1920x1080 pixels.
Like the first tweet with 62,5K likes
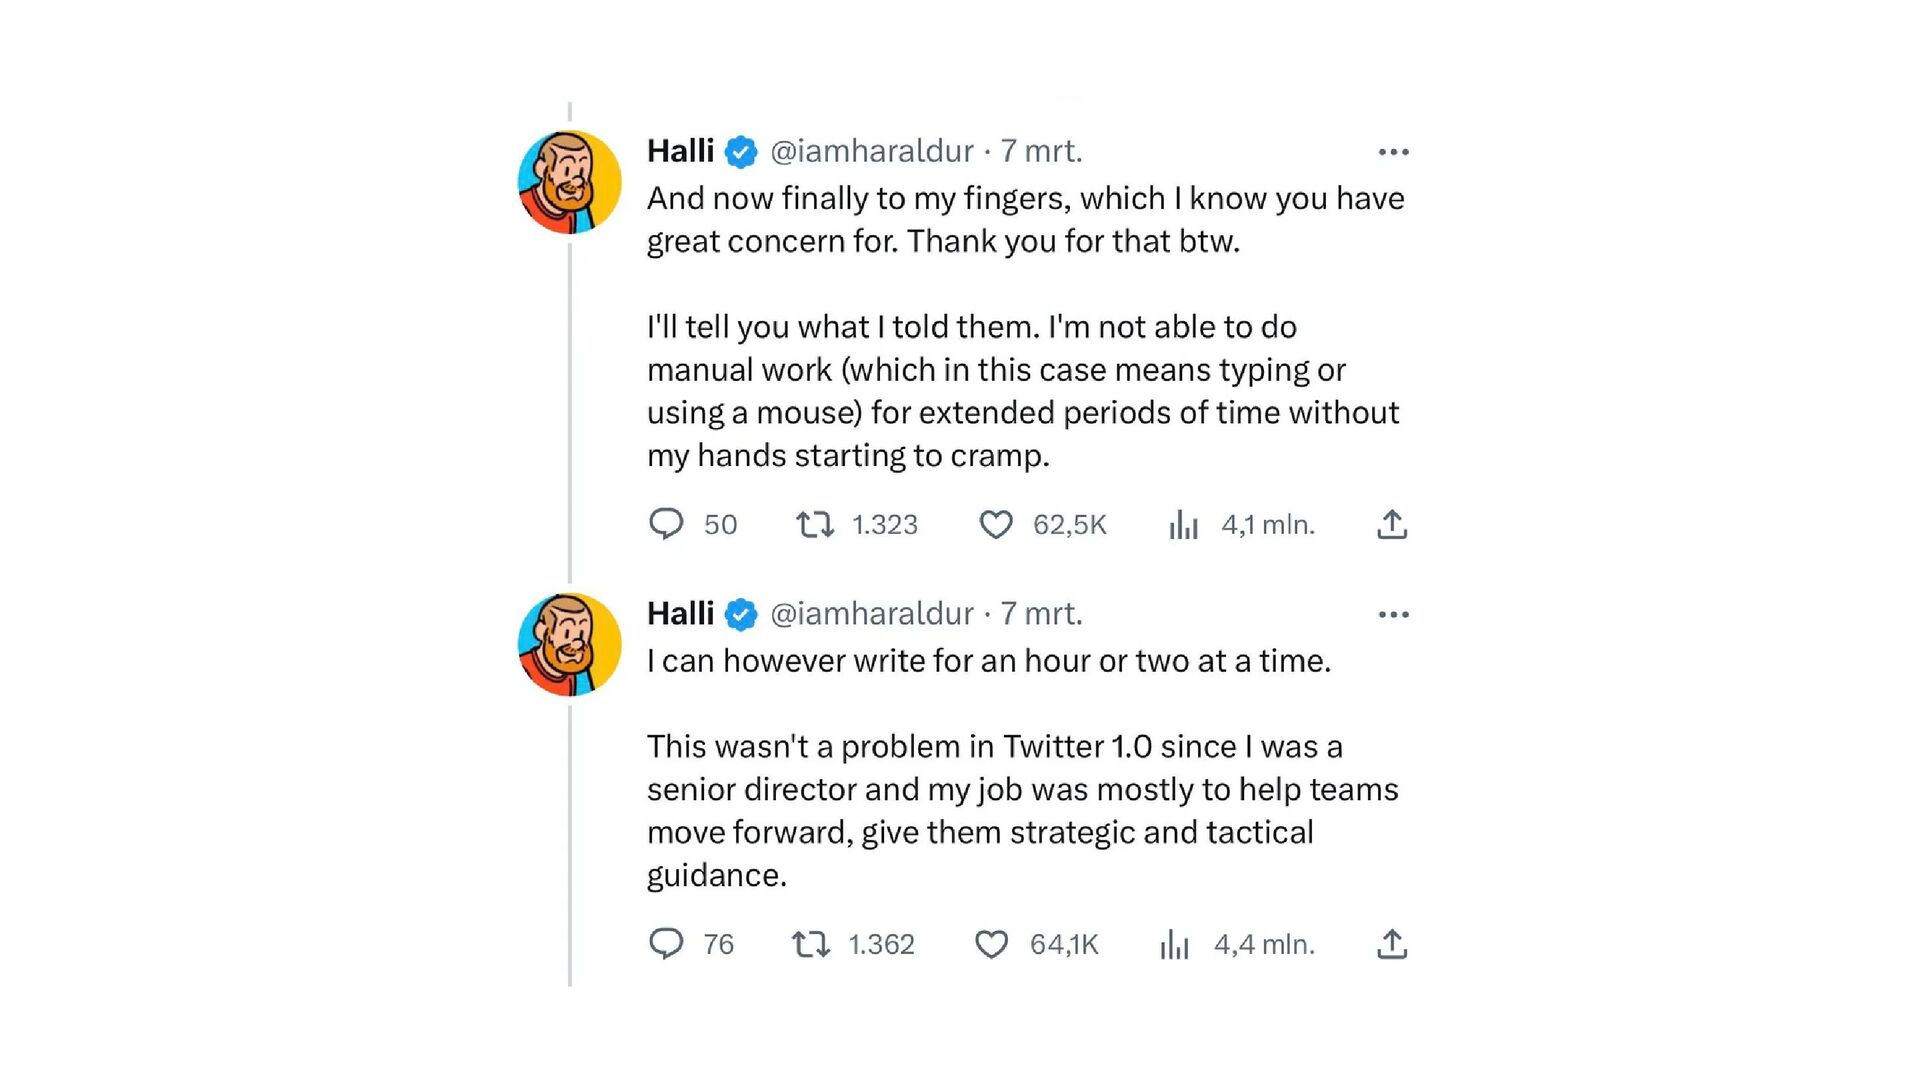995,524
